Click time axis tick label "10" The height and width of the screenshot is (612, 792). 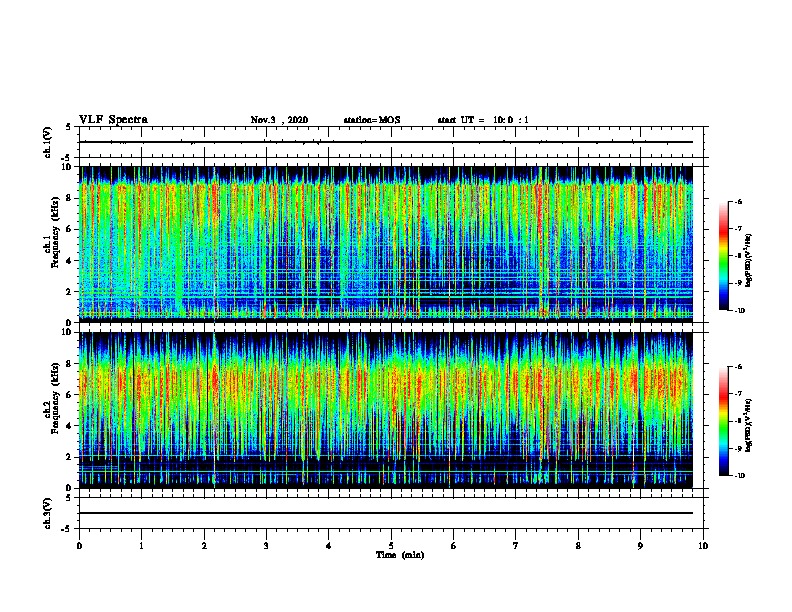pyautogui.click(x=703, y=546)
